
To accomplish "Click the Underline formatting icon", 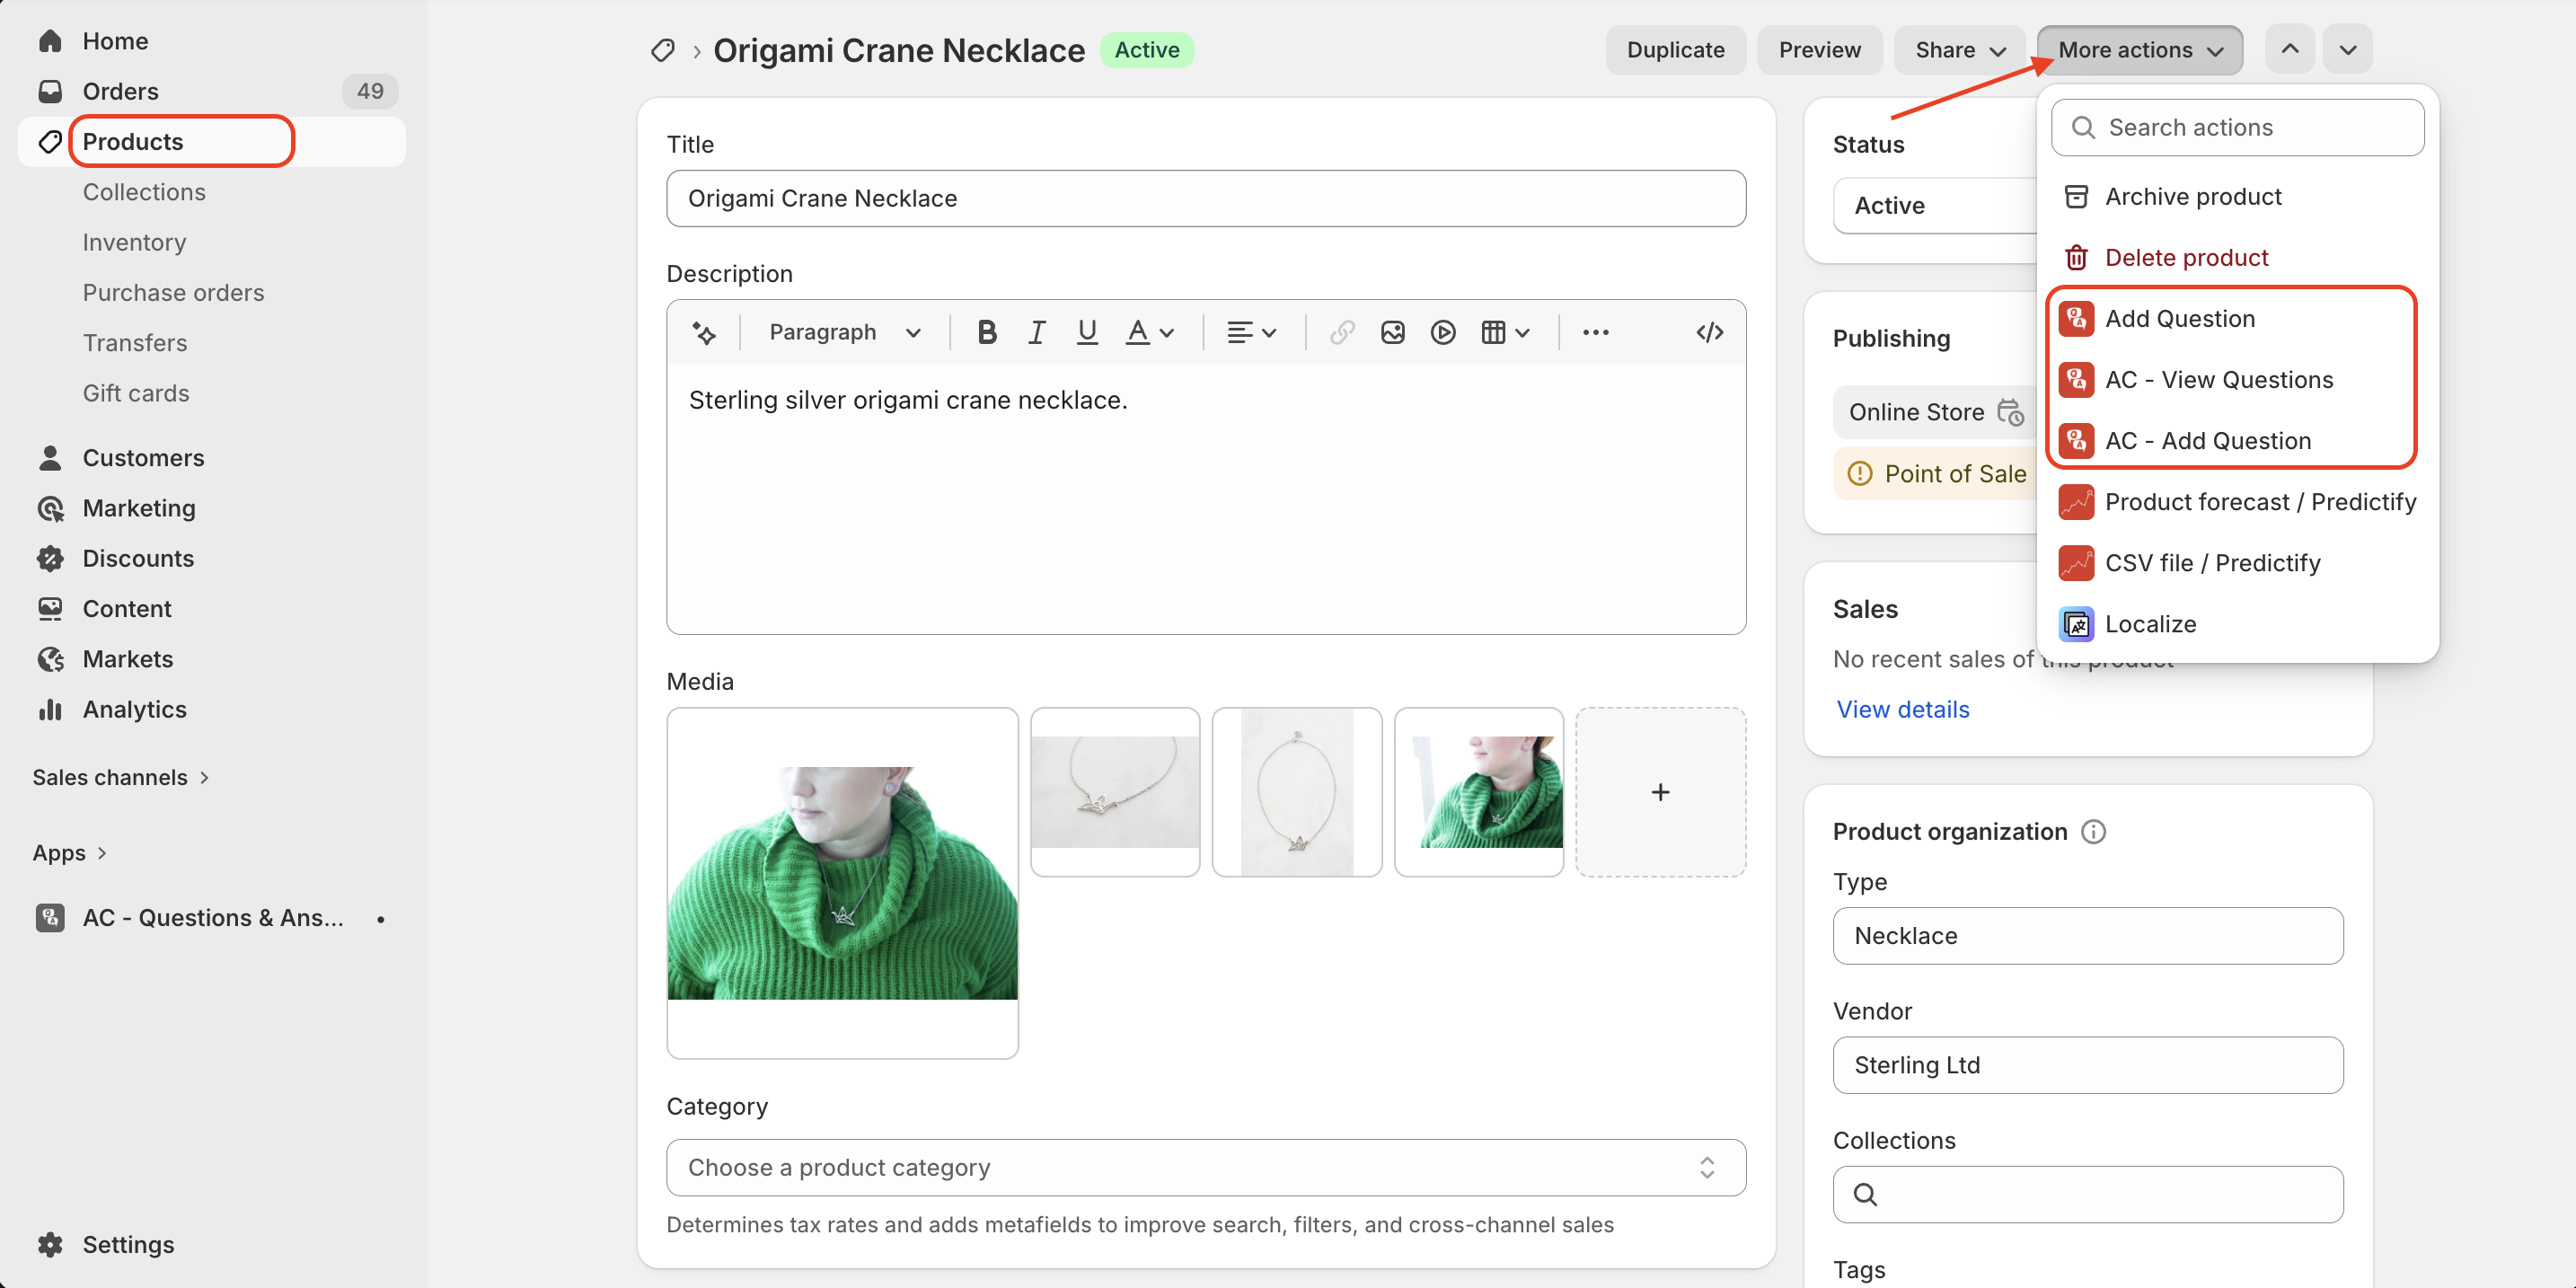I will [1087, 332].
